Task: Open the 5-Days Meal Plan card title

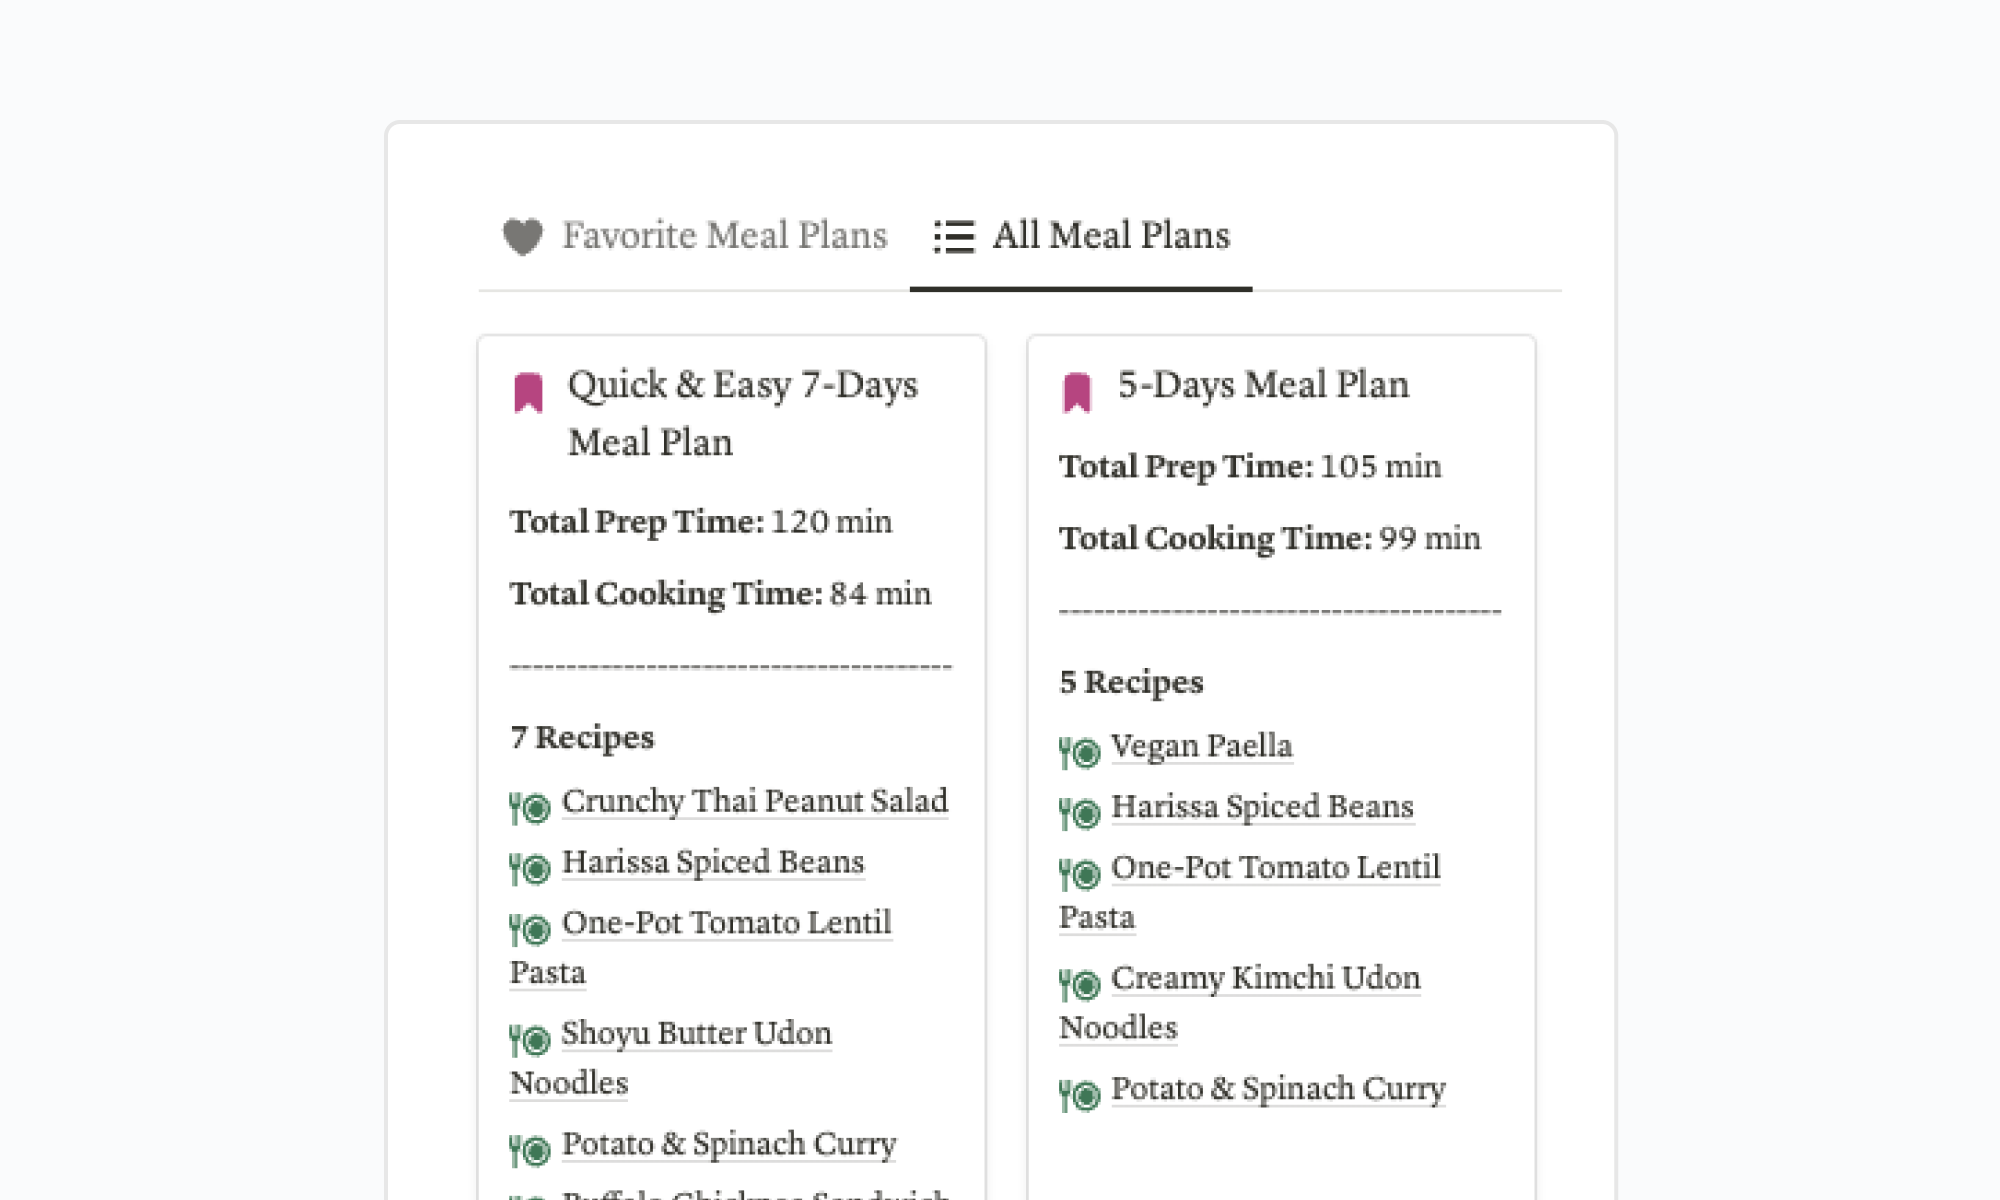Action: [1263, 385]
